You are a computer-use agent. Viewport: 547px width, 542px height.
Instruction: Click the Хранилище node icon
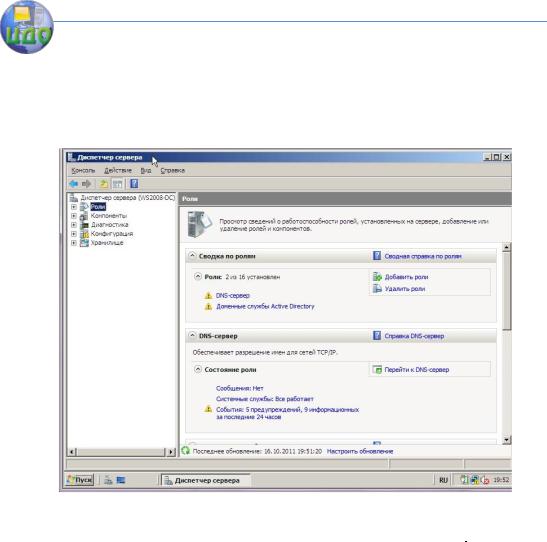[x=84, y=243]
